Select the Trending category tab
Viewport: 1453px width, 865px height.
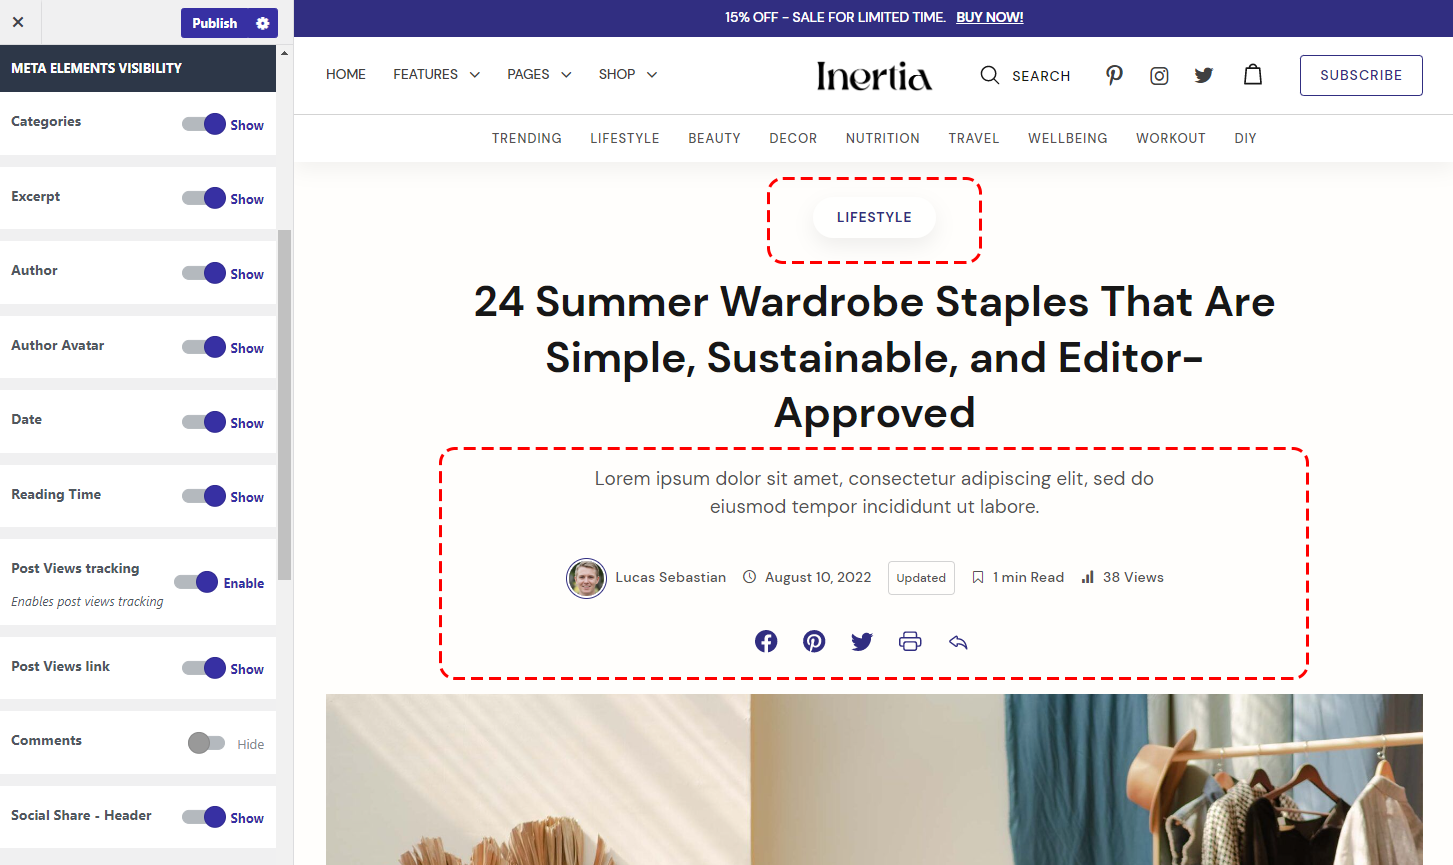(x=527, y=138)
